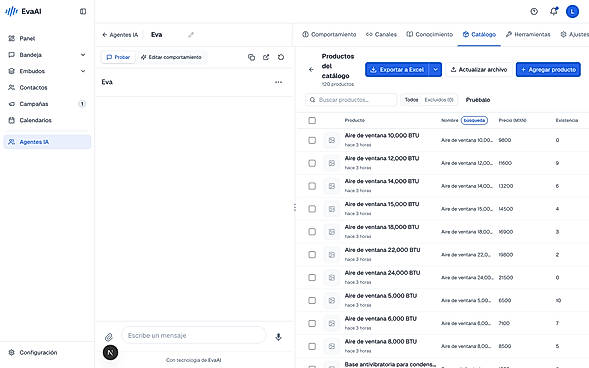
Task: Attach a file with paperclip icon
Action: (x=109, y=337)
